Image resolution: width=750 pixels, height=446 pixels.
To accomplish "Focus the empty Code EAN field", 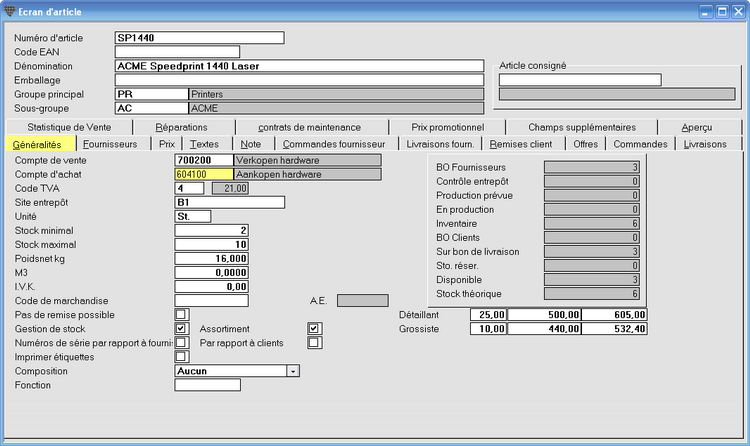I will 177,52.
